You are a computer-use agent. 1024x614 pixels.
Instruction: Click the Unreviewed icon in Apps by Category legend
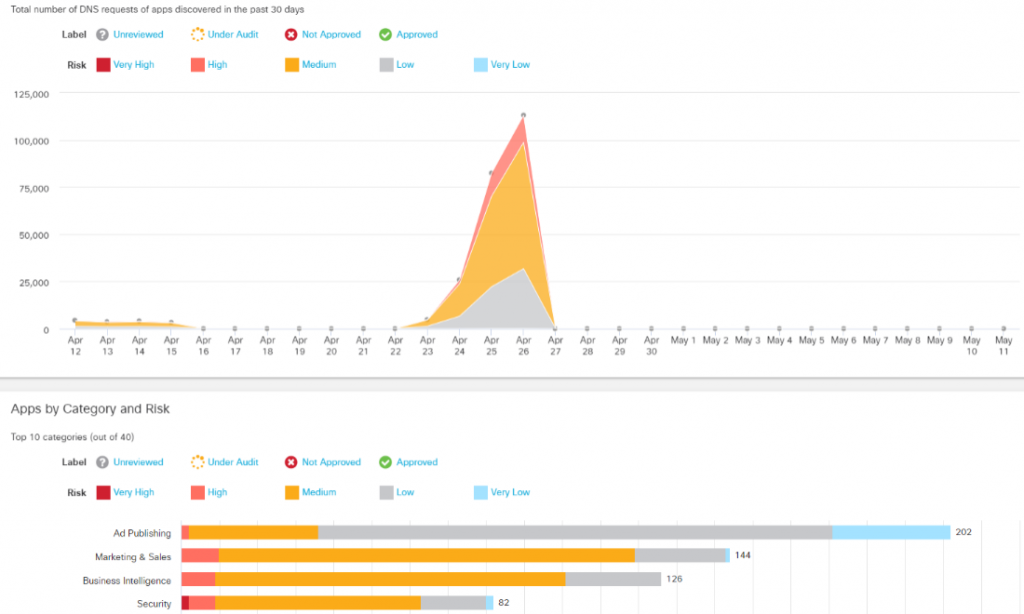click(102, 462)
